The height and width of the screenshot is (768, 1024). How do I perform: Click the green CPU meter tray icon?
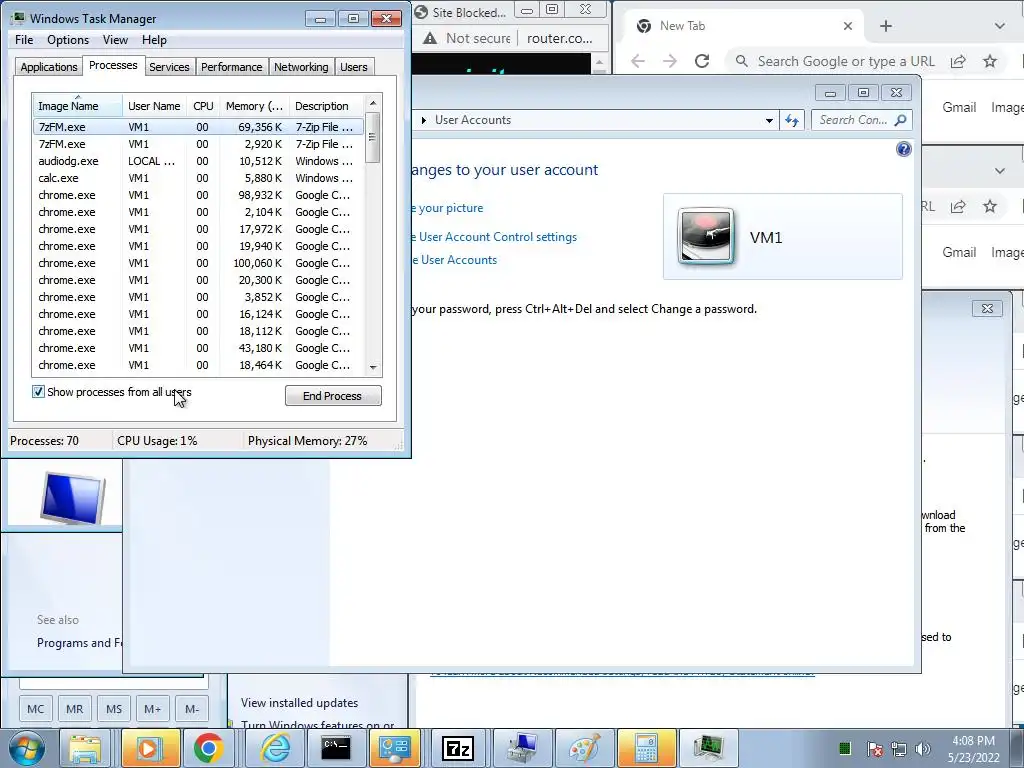point(844,748)
